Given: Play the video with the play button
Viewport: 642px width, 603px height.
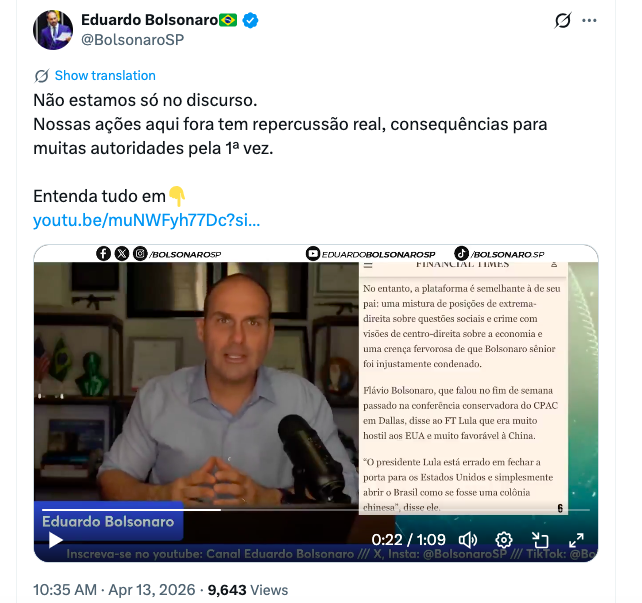Looking at the screenshot, I should coord(55,540).
